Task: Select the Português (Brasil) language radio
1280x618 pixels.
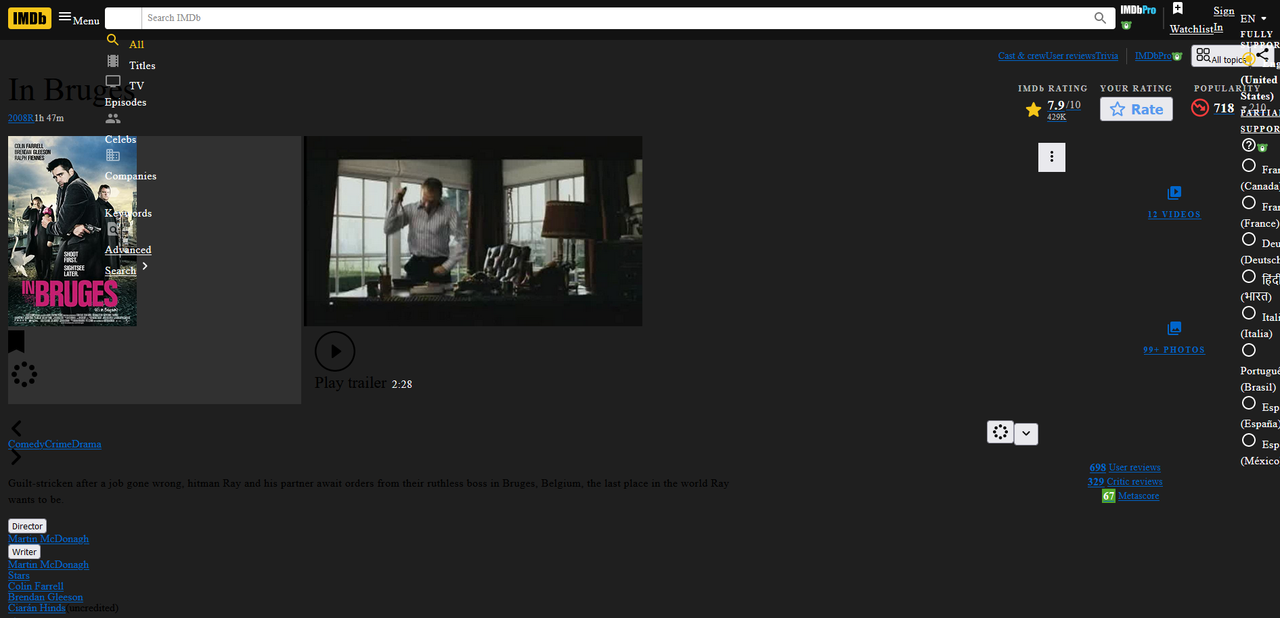Action: [x=1249, y=350]
